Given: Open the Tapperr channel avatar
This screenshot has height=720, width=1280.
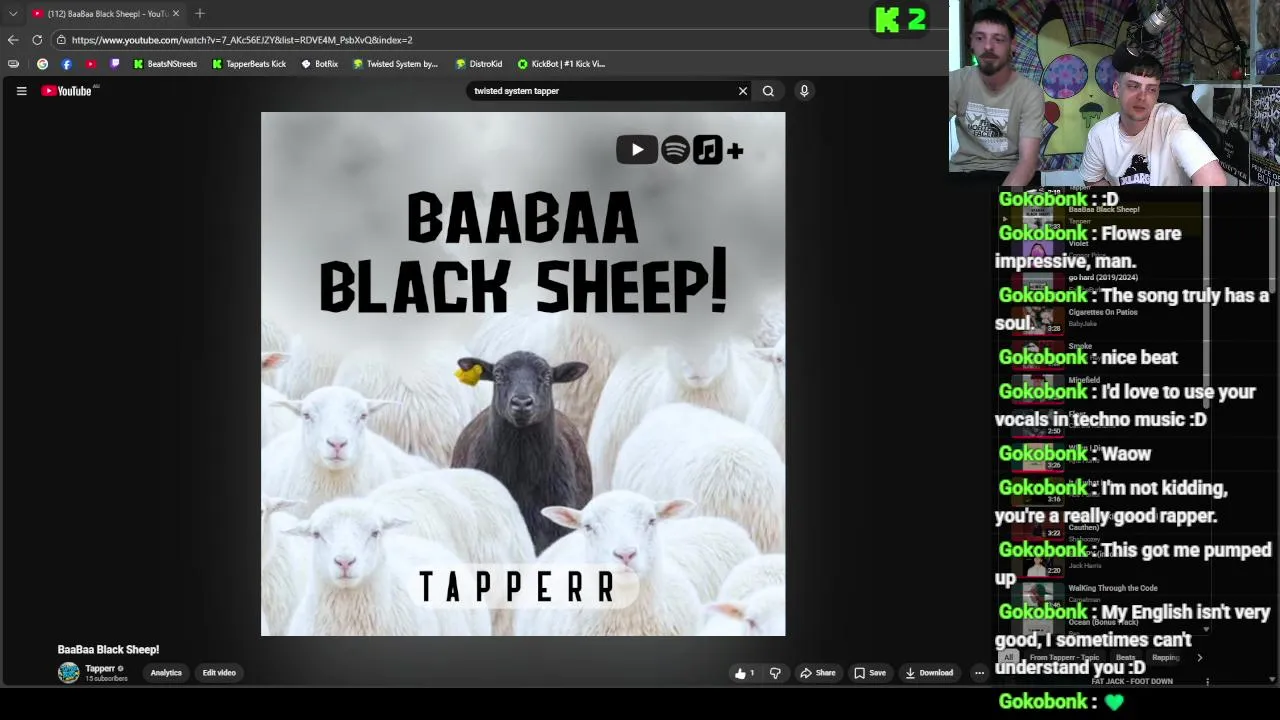Looking at the screenshot, I should point(68,673).
